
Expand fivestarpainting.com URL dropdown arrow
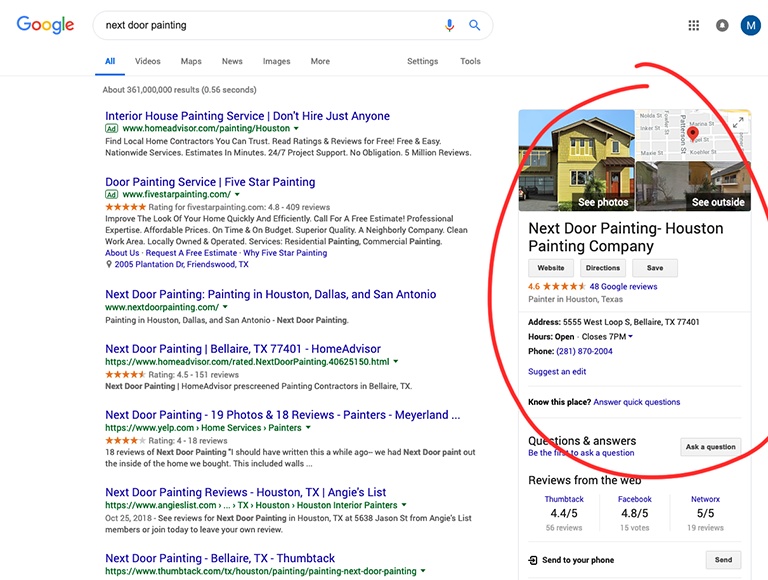(237, 194)
